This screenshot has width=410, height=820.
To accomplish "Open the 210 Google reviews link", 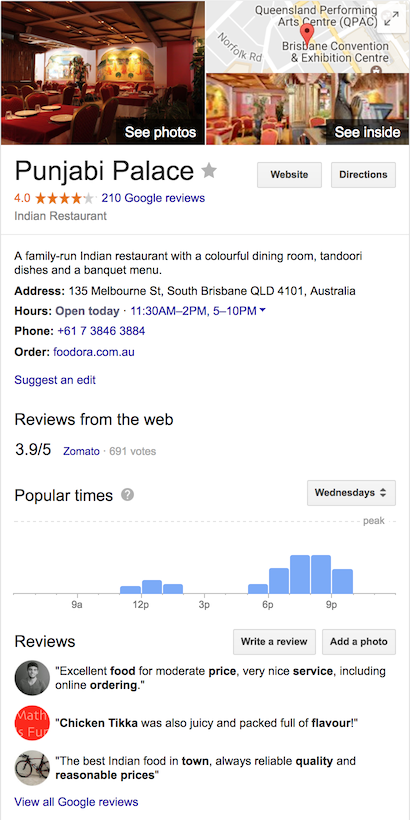I will [x=153, y=198].
